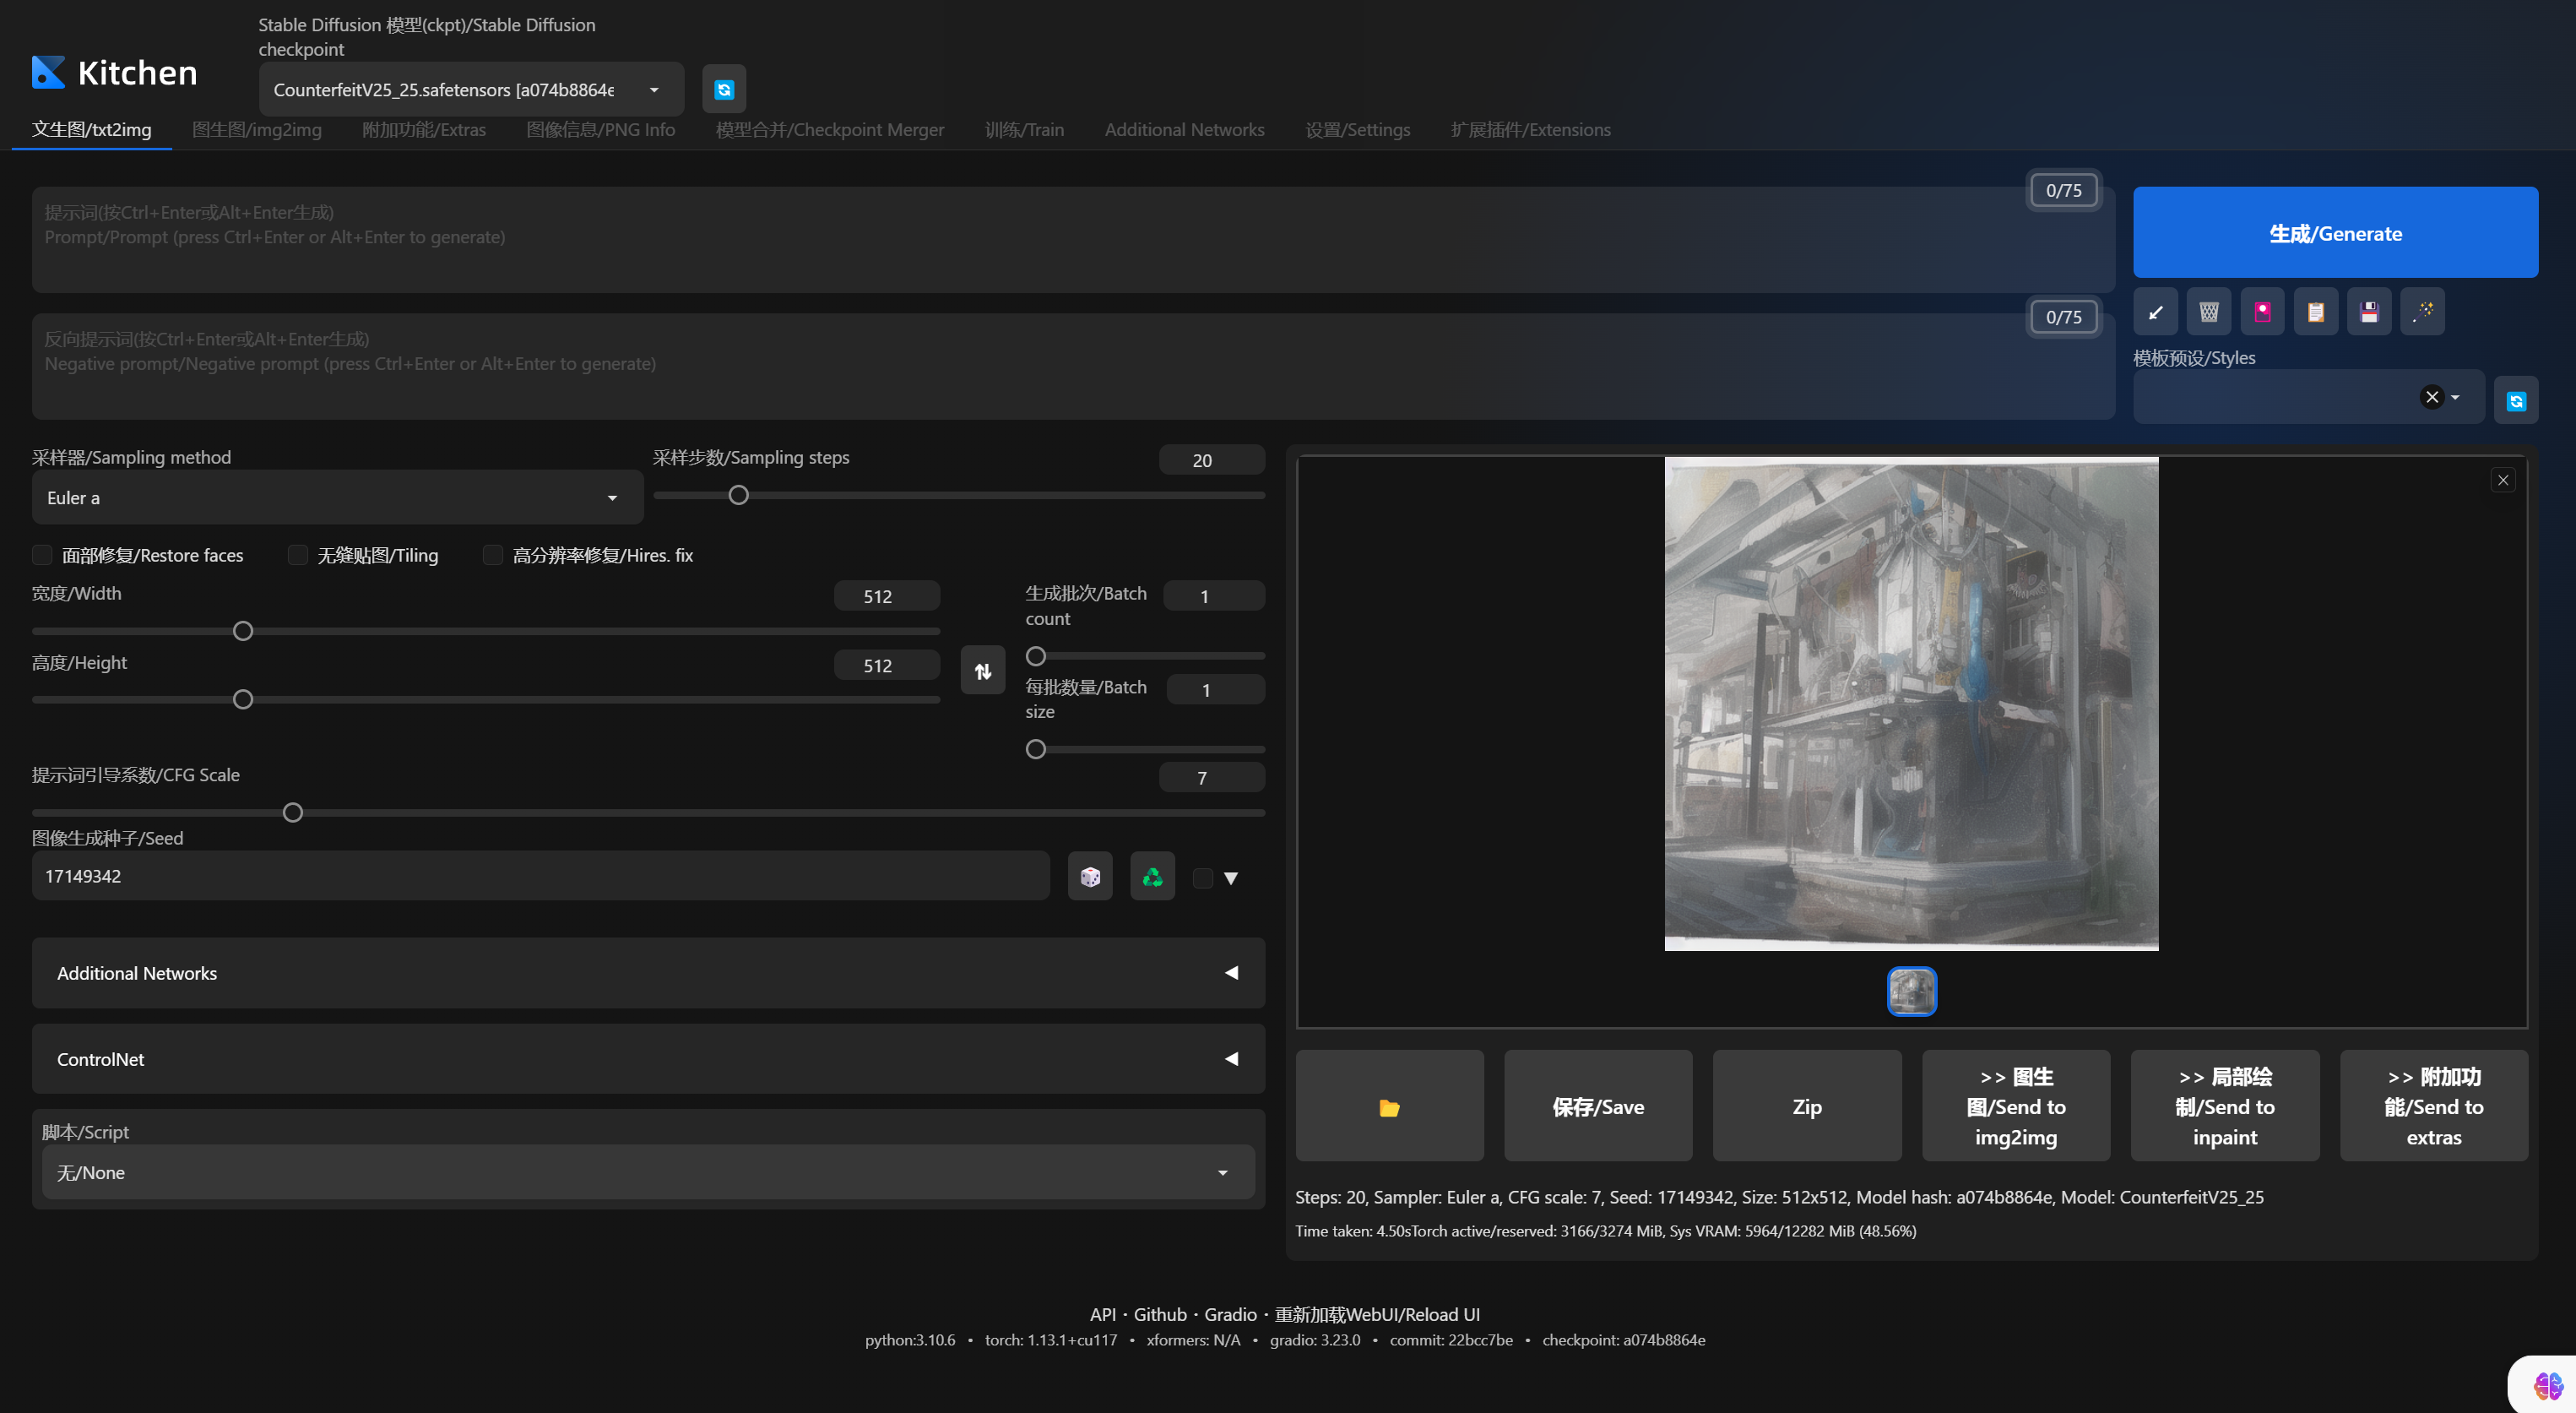Click the floppy disk save style icon
This screenshot has width=2576, height=1413.
pos(2369,312)
